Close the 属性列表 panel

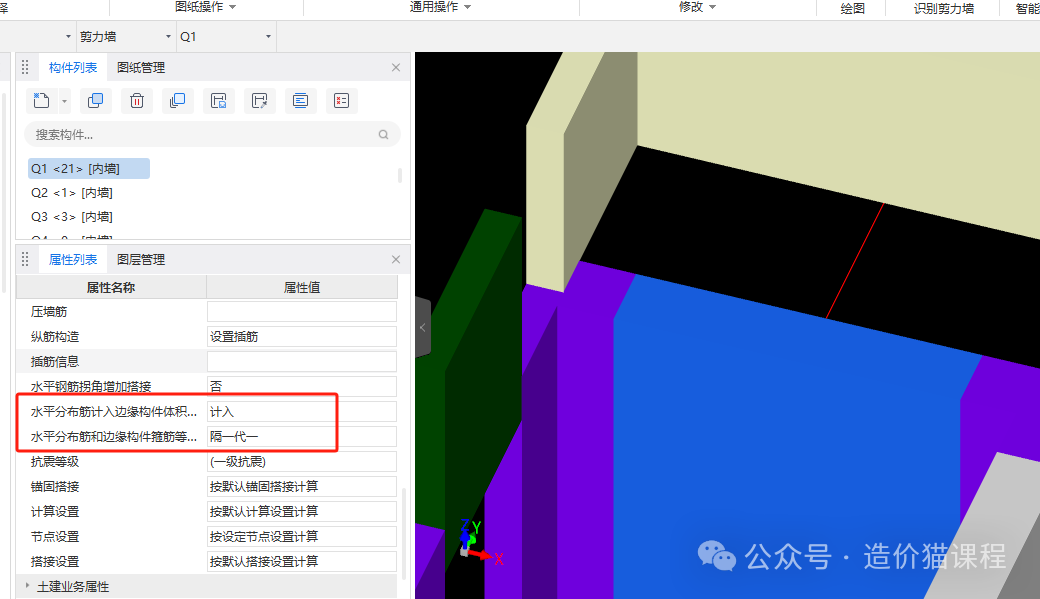(396, 259)
